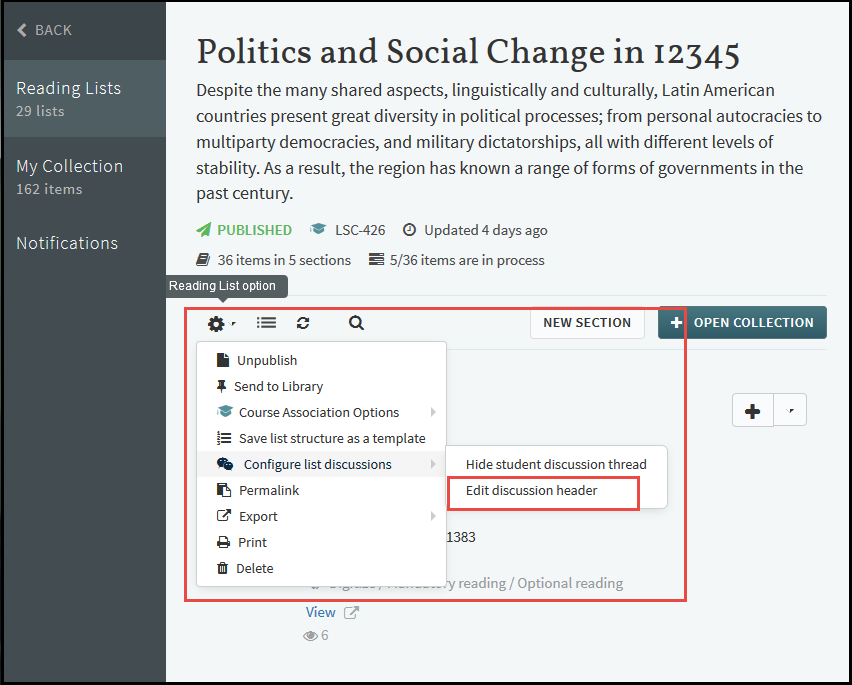Click the refresh arrows icon
Screen dimensions: 852x685
click(x=303, y=323)
